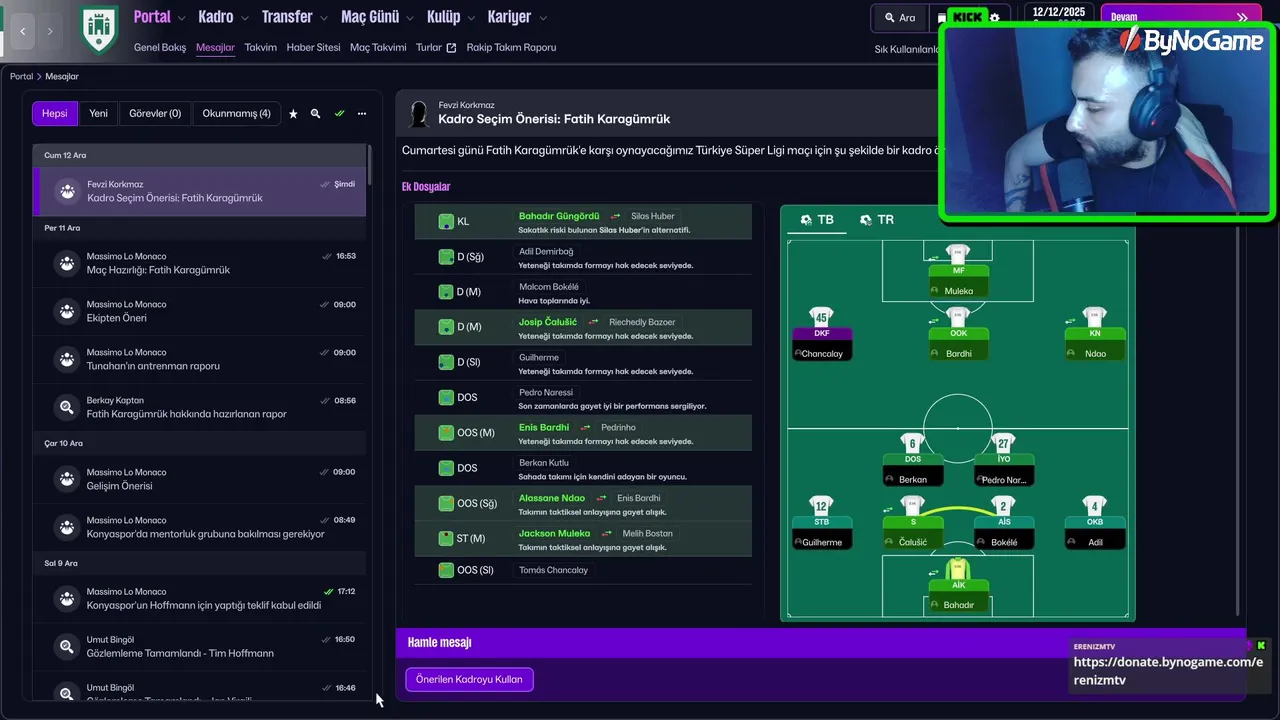Select Adil's number 4 shirt

coord(1095,506)
